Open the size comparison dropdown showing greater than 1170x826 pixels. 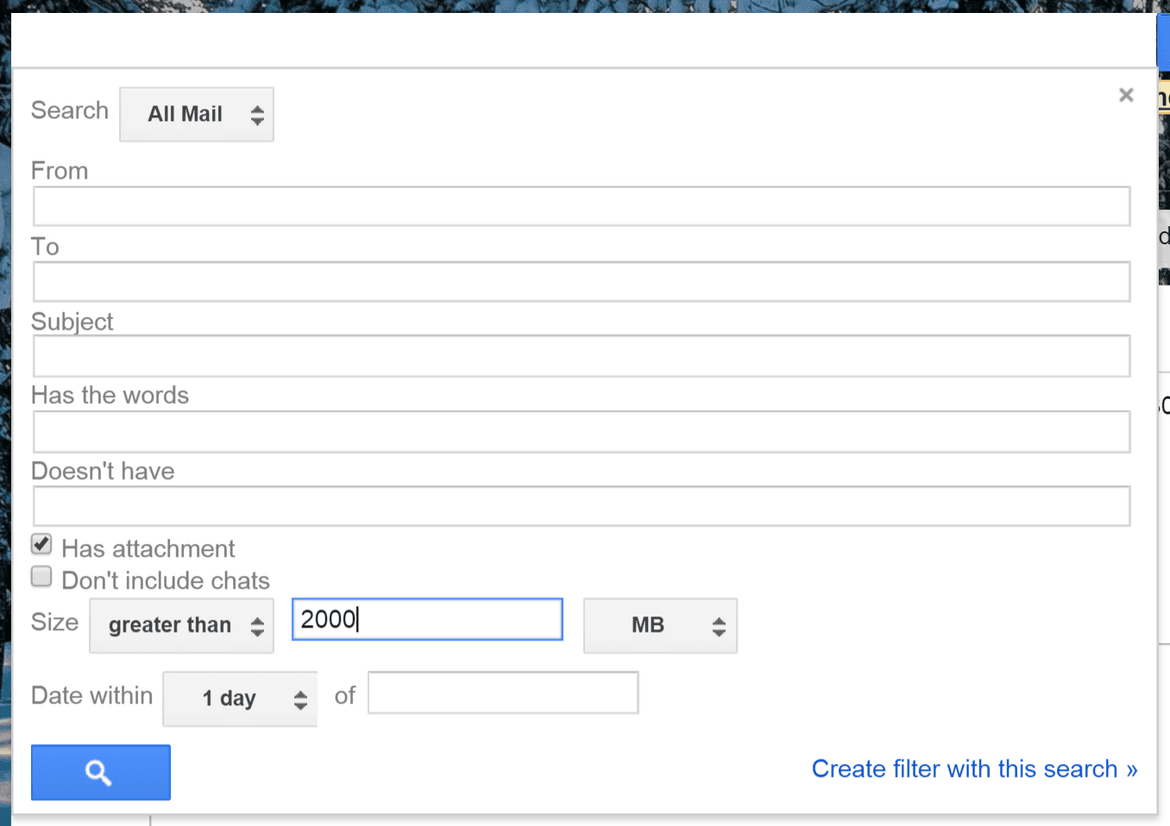[x=180, y=625]
